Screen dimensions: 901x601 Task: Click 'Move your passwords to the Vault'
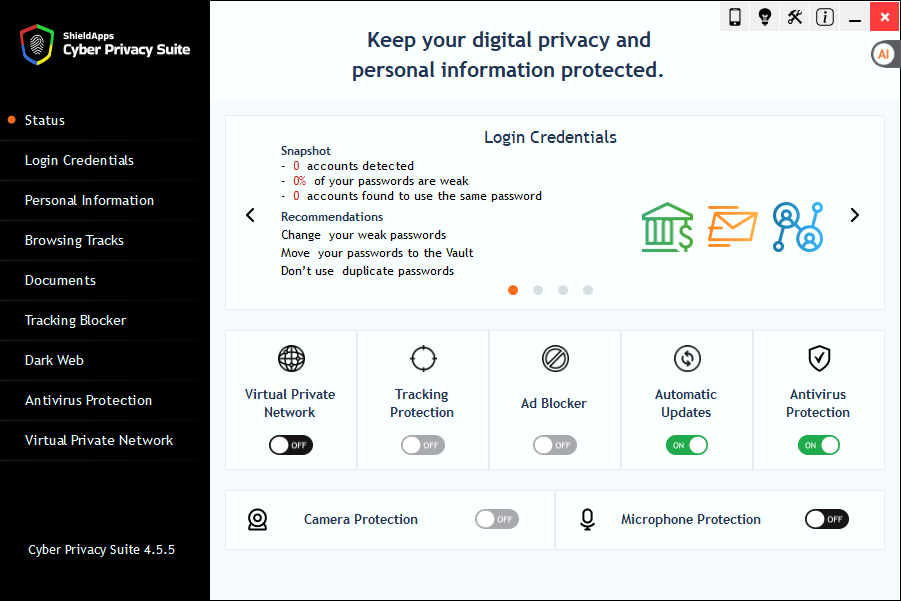[377, 253]
